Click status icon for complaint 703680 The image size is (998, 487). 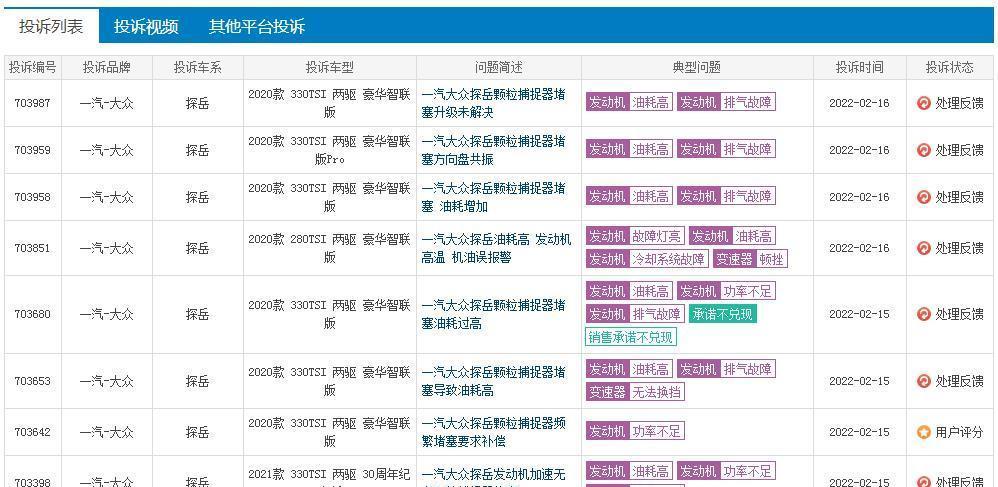pos(924,314)
